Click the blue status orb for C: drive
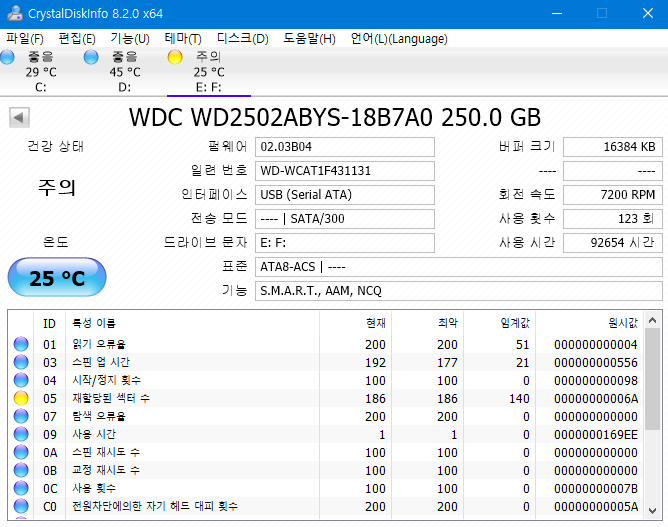668x527 pixels. pyautogui.click(x=7, y=57)
